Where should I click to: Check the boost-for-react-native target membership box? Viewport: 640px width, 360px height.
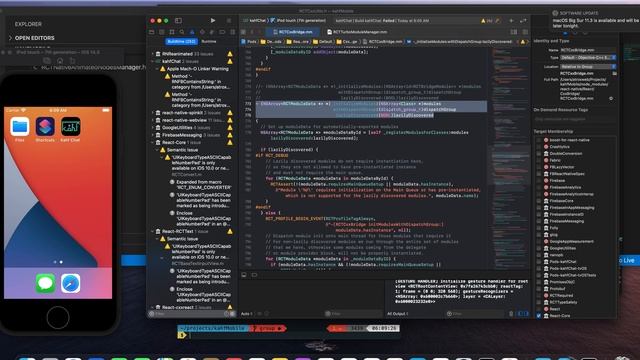(538, 140)
